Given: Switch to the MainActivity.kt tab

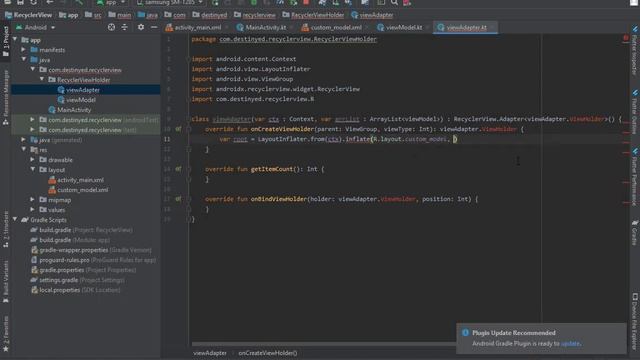Looking at the screenshot, I should tap(263, 27).
